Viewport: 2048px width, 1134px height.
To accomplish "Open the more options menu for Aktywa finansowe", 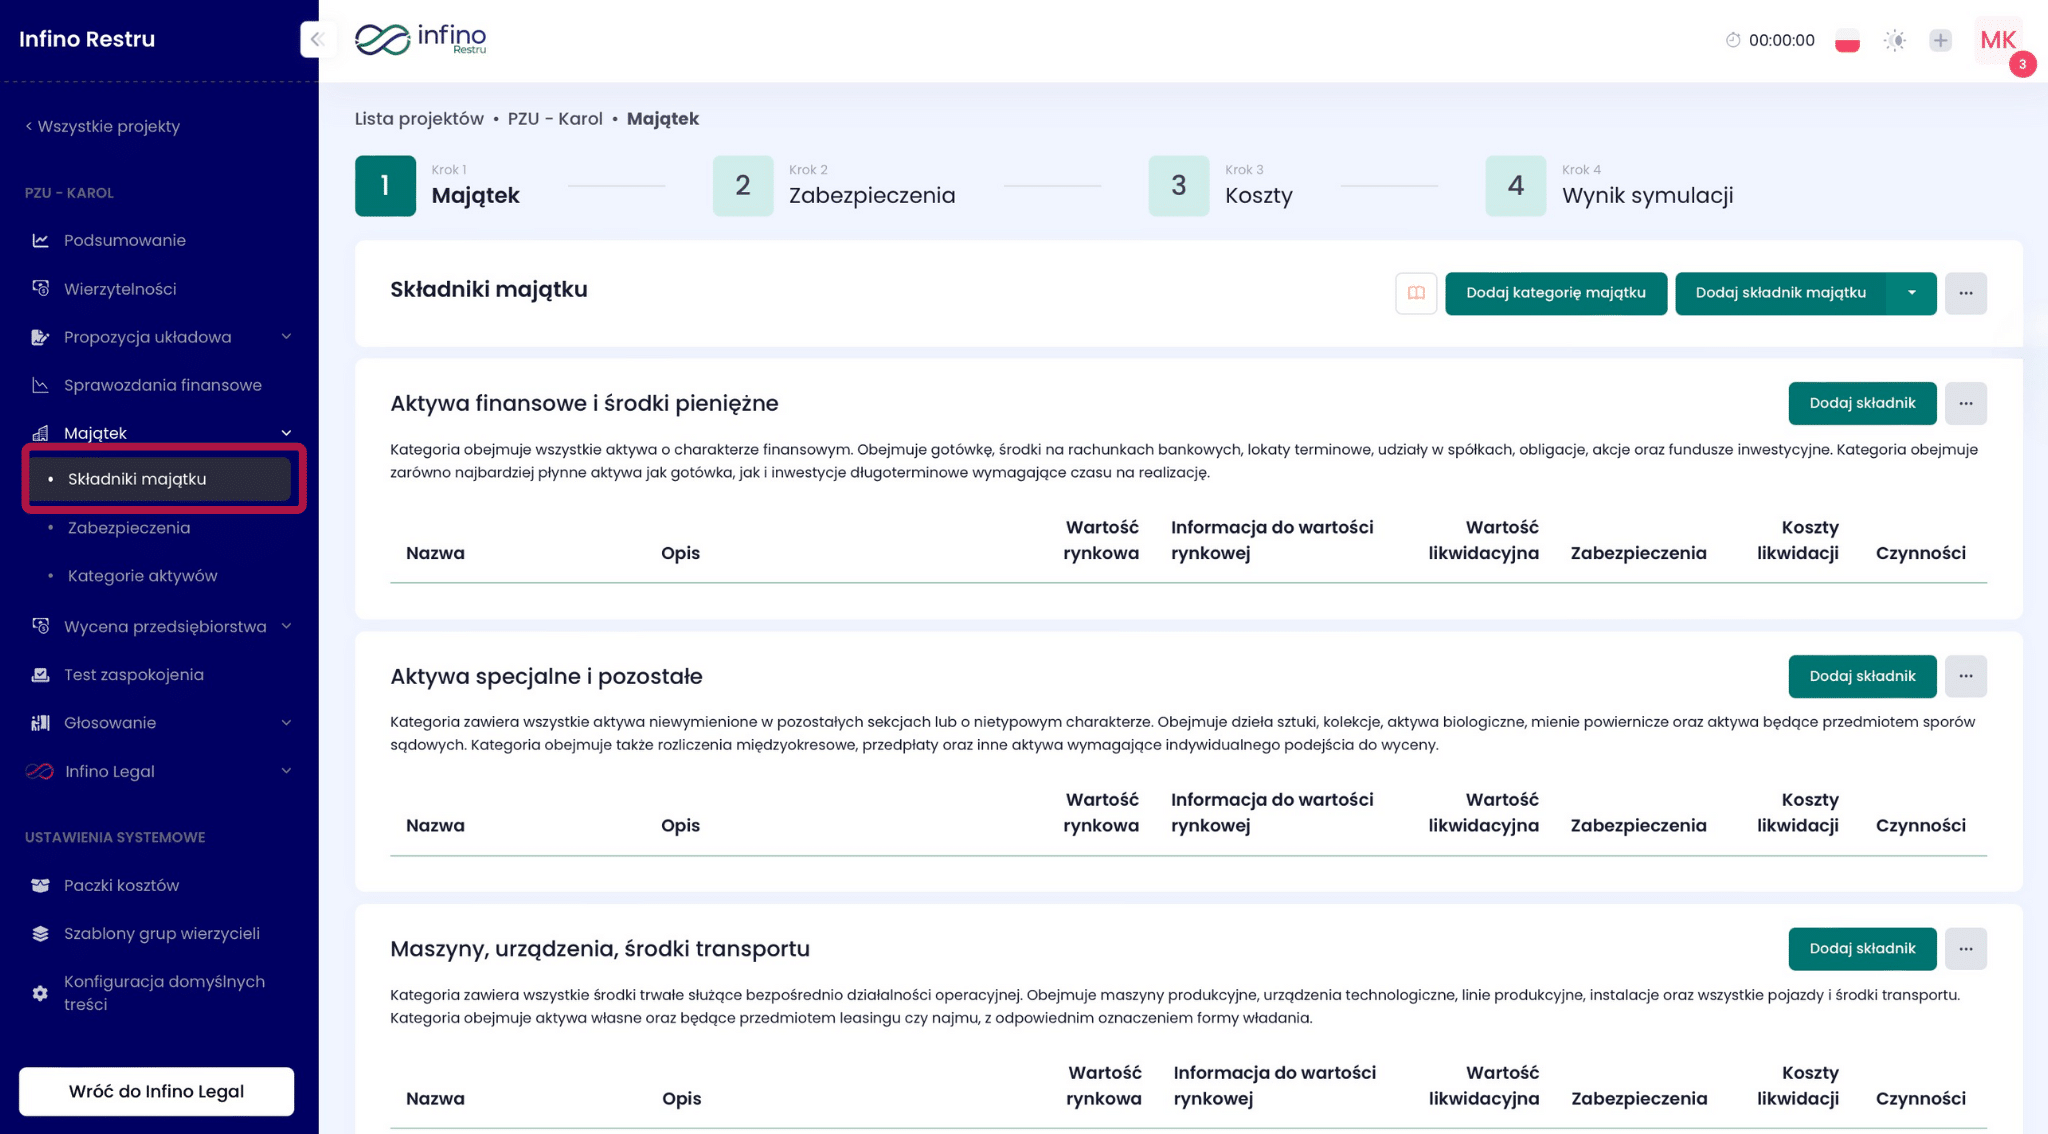I will (1965, 403).
